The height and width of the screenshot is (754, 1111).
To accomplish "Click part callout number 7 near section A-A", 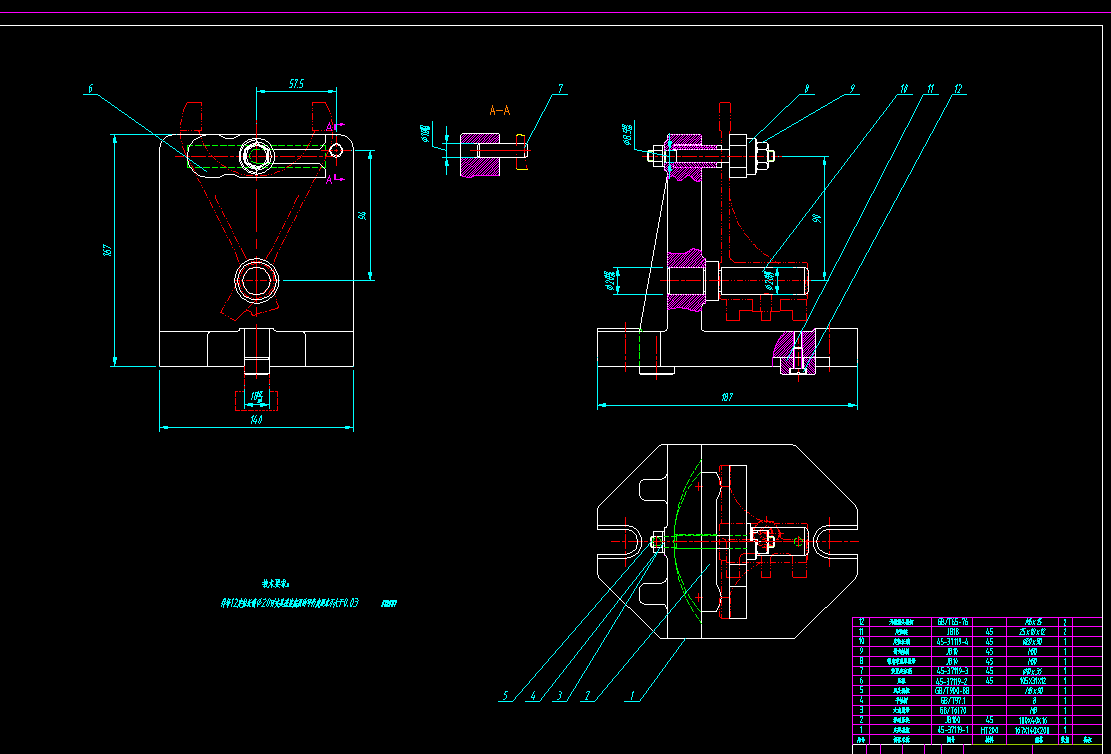I will pos(560,89).
